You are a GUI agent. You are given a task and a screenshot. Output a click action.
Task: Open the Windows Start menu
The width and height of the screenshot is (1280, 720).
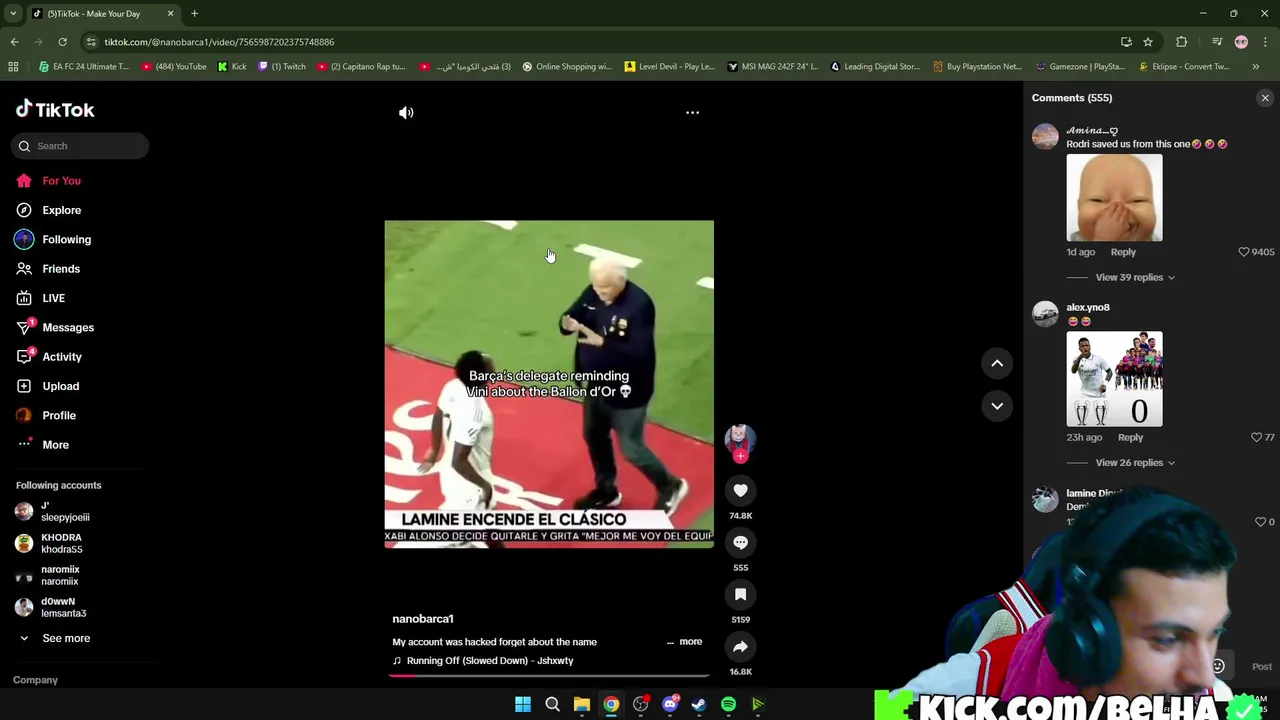click(x=523, y=704)
